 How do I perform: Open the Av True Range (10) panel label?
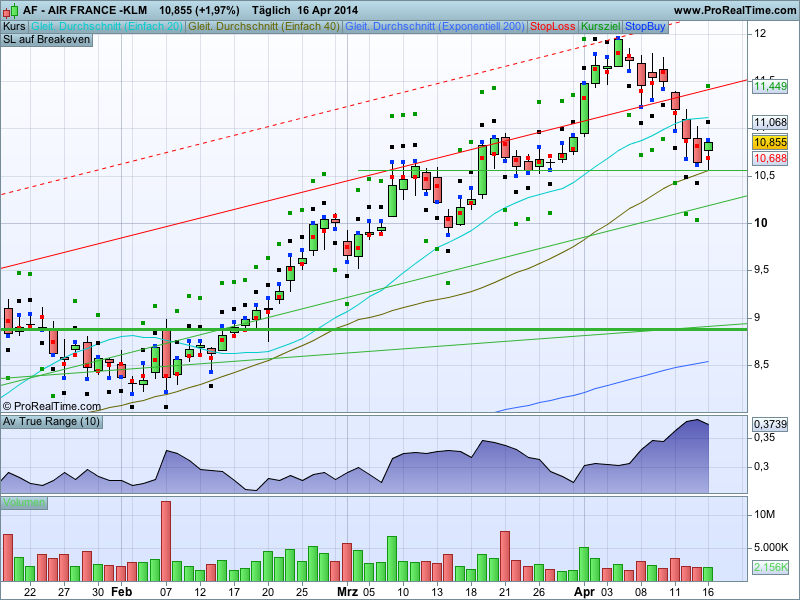point(51,422)
